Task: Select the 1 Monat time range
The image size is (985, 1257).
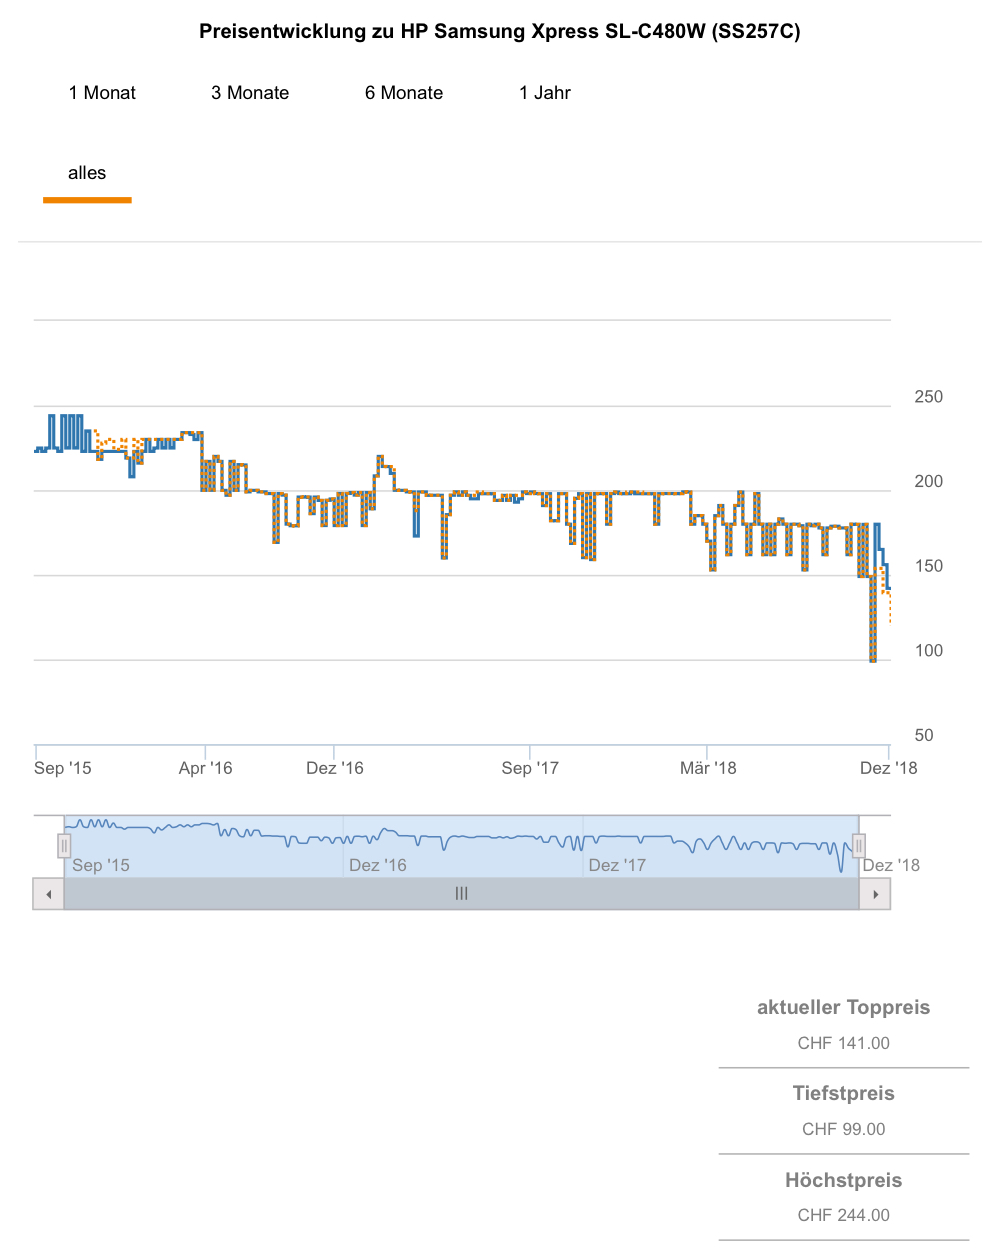Action: 102,93
